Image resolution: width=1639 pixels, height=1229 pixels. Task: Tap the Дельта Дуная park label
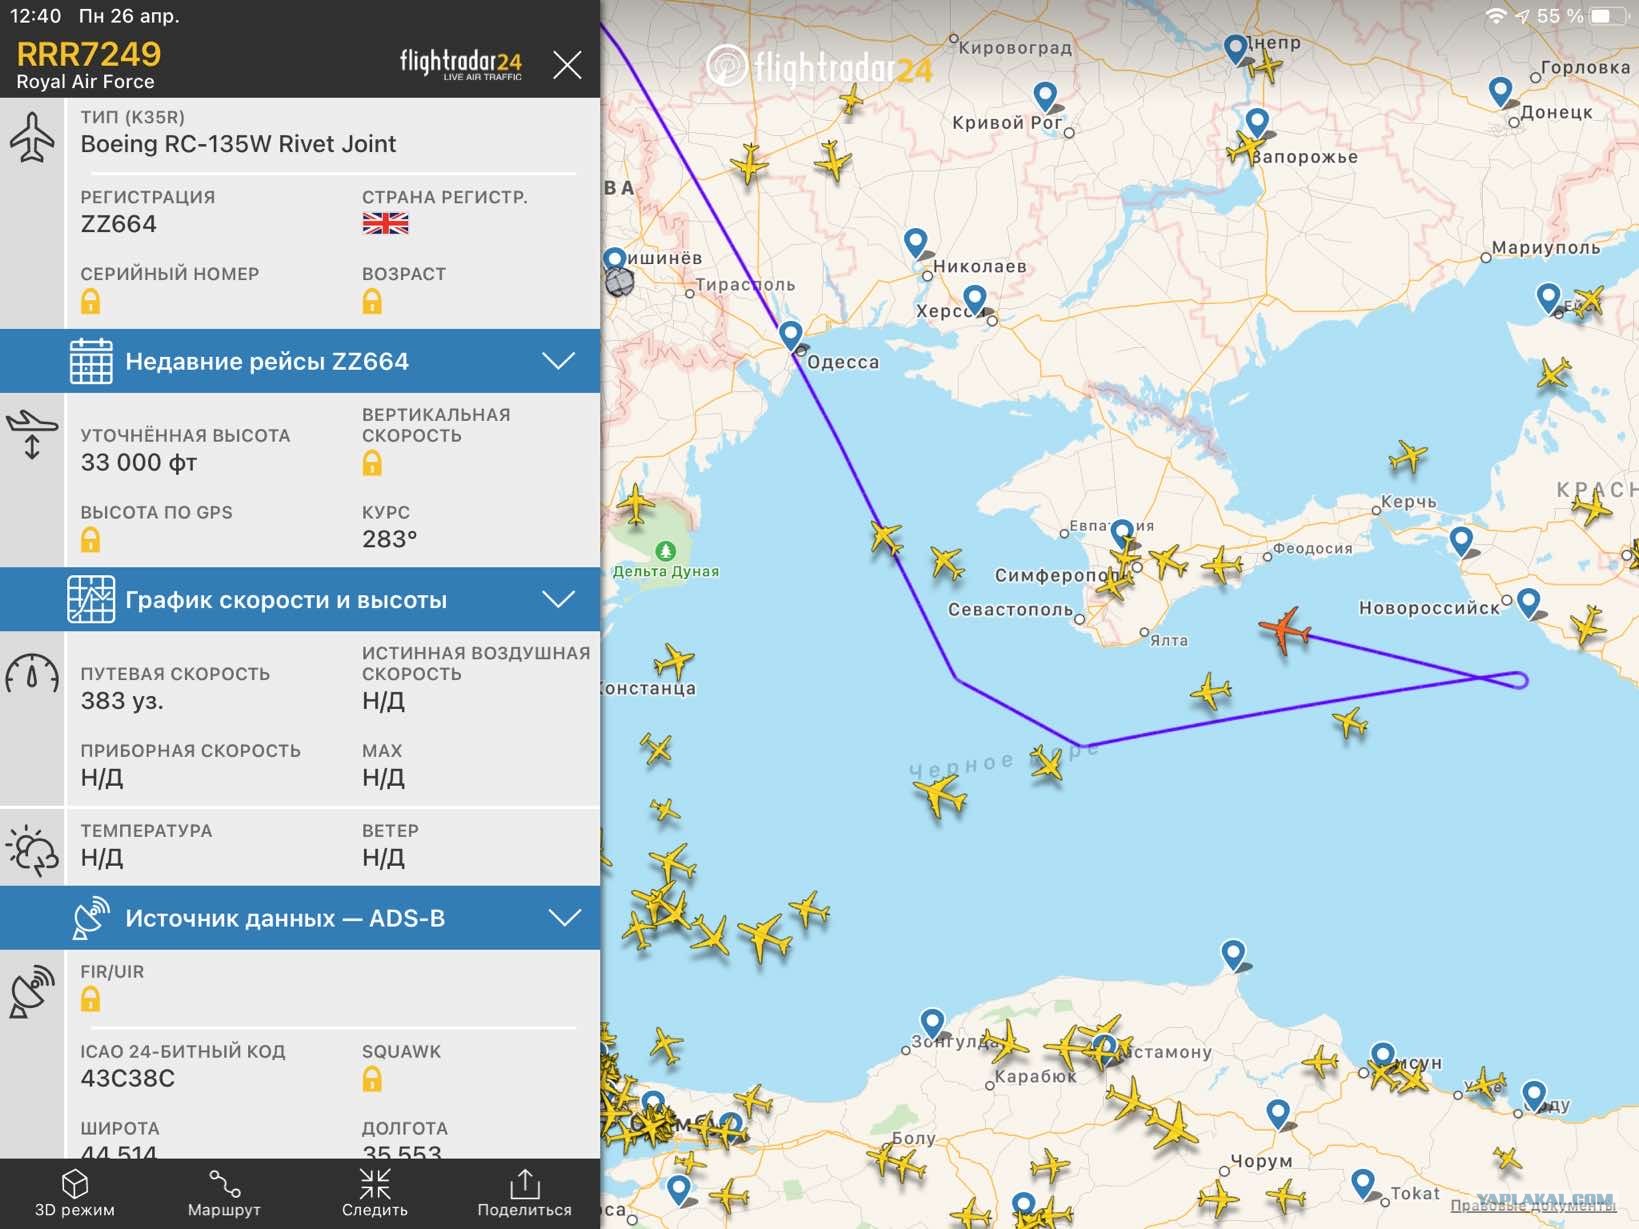point(666,571)
